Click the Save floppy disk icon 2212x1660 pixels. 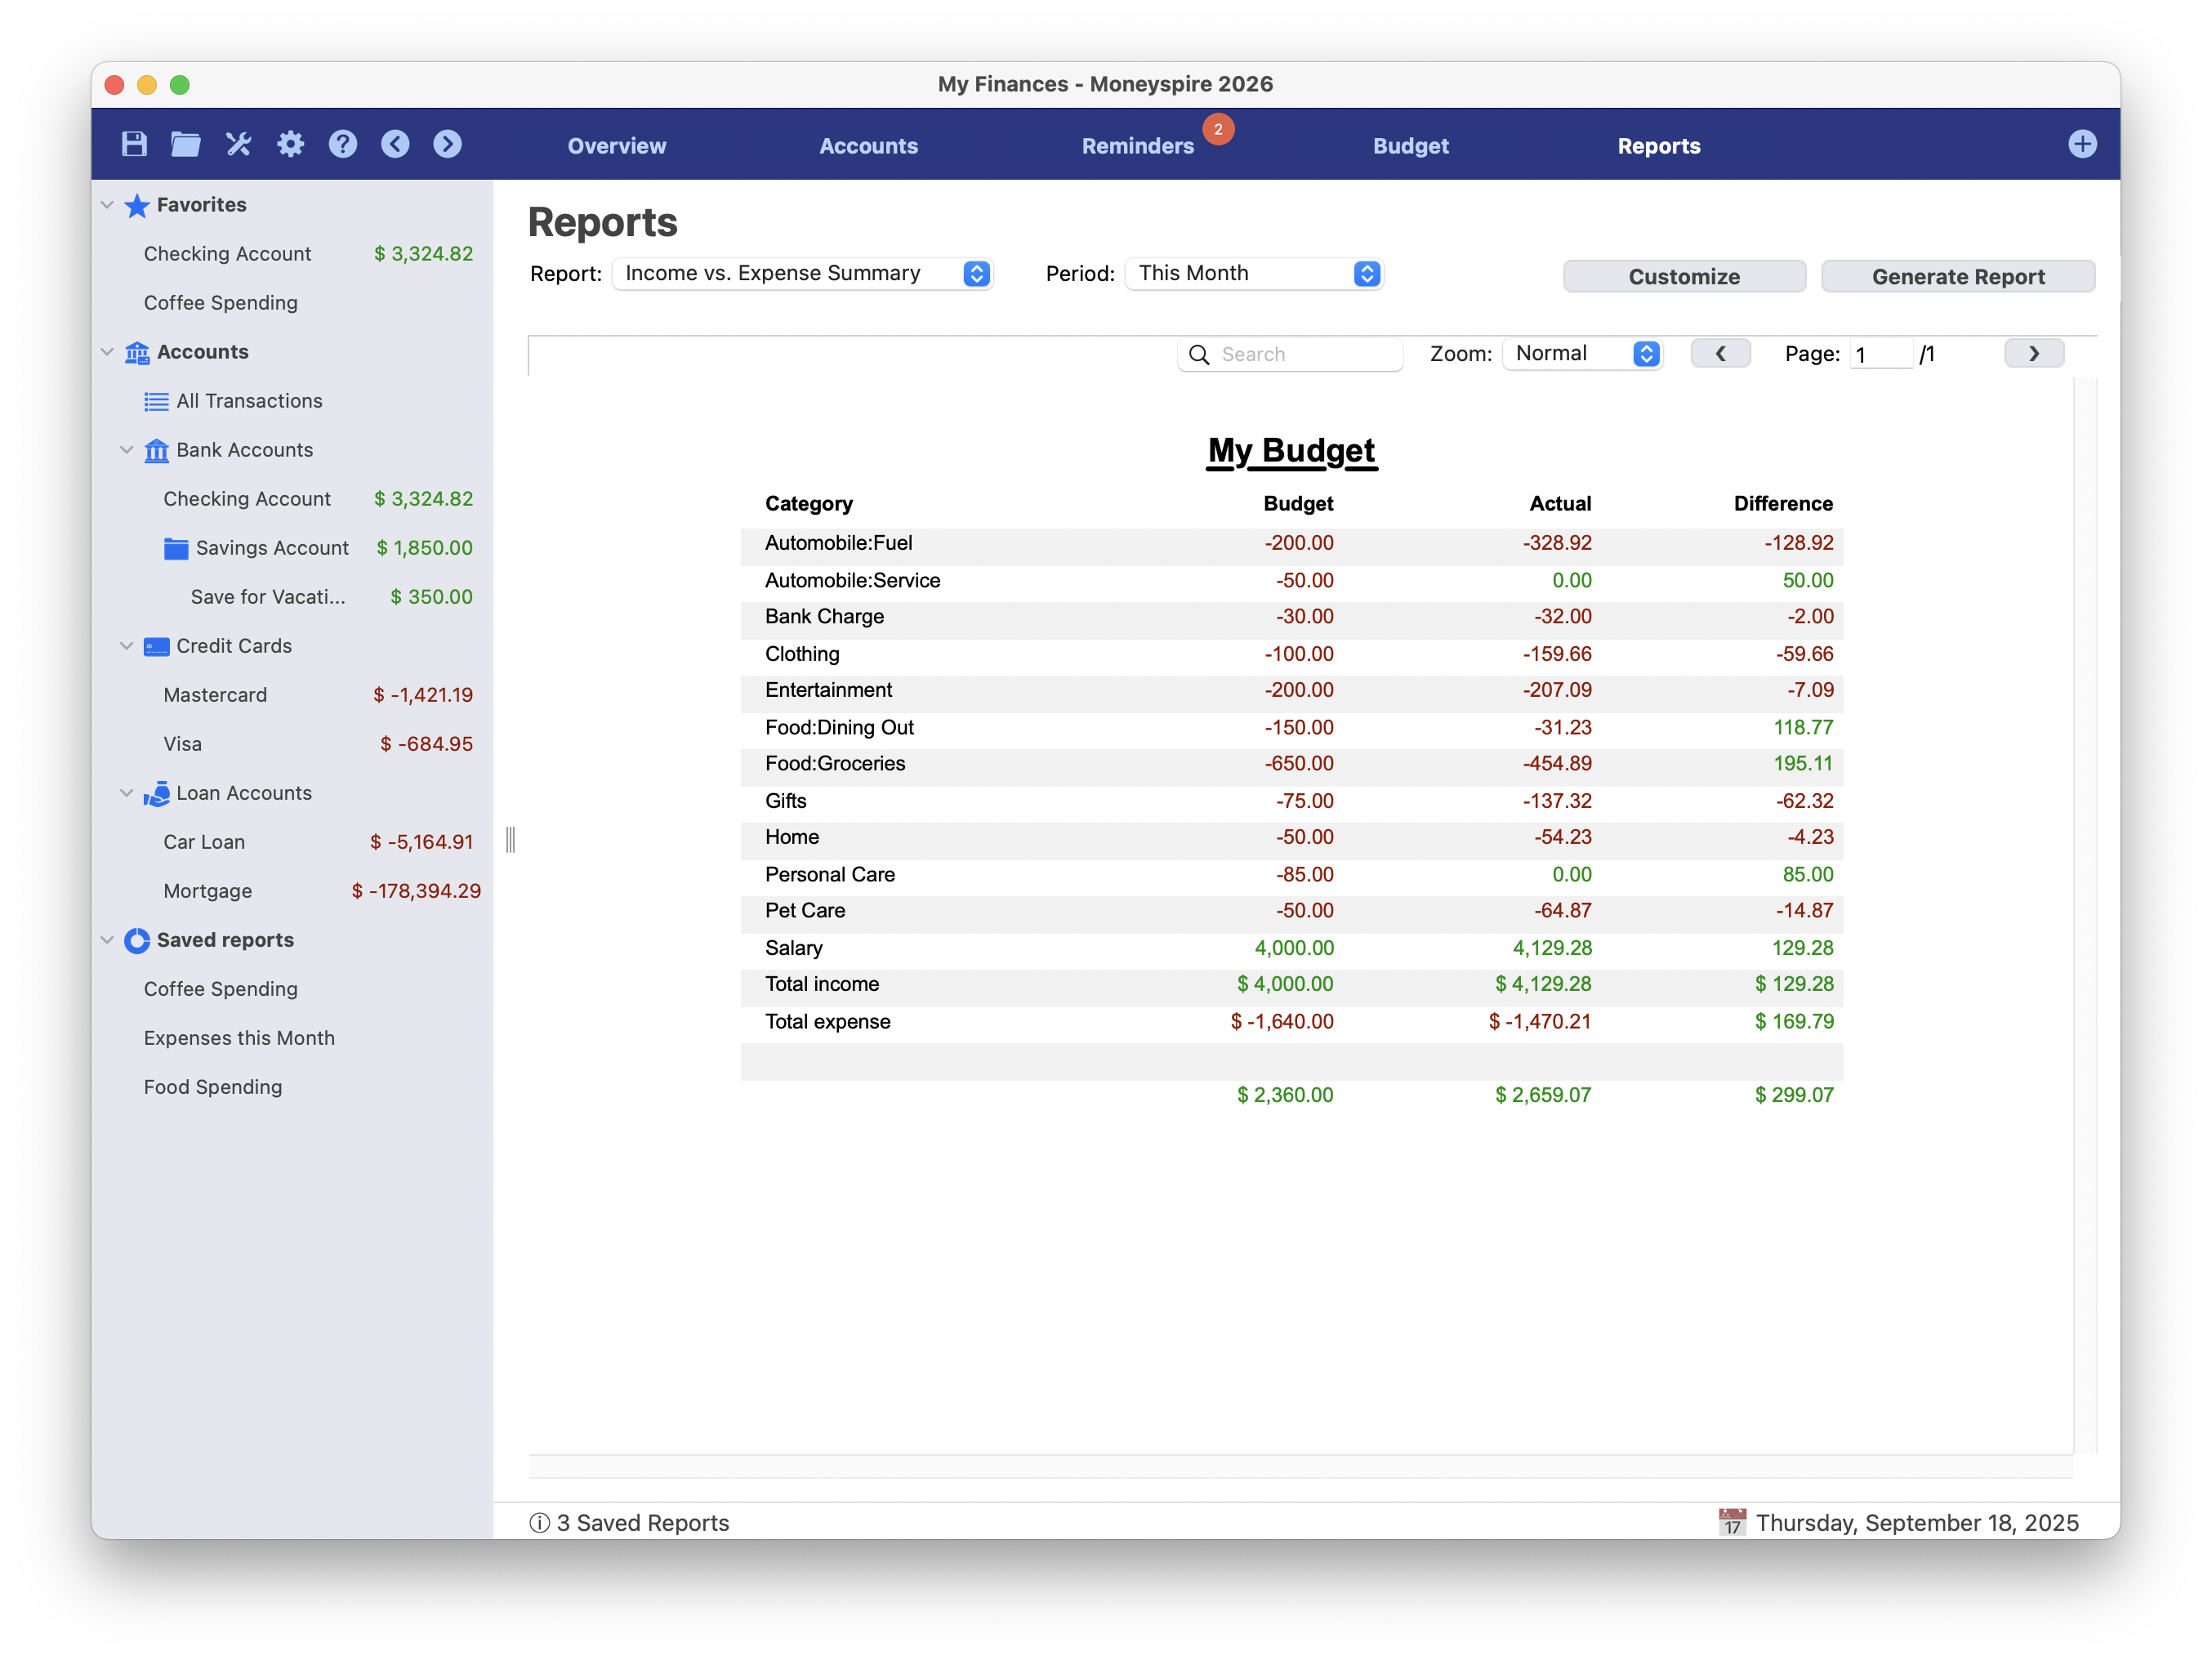134,144
